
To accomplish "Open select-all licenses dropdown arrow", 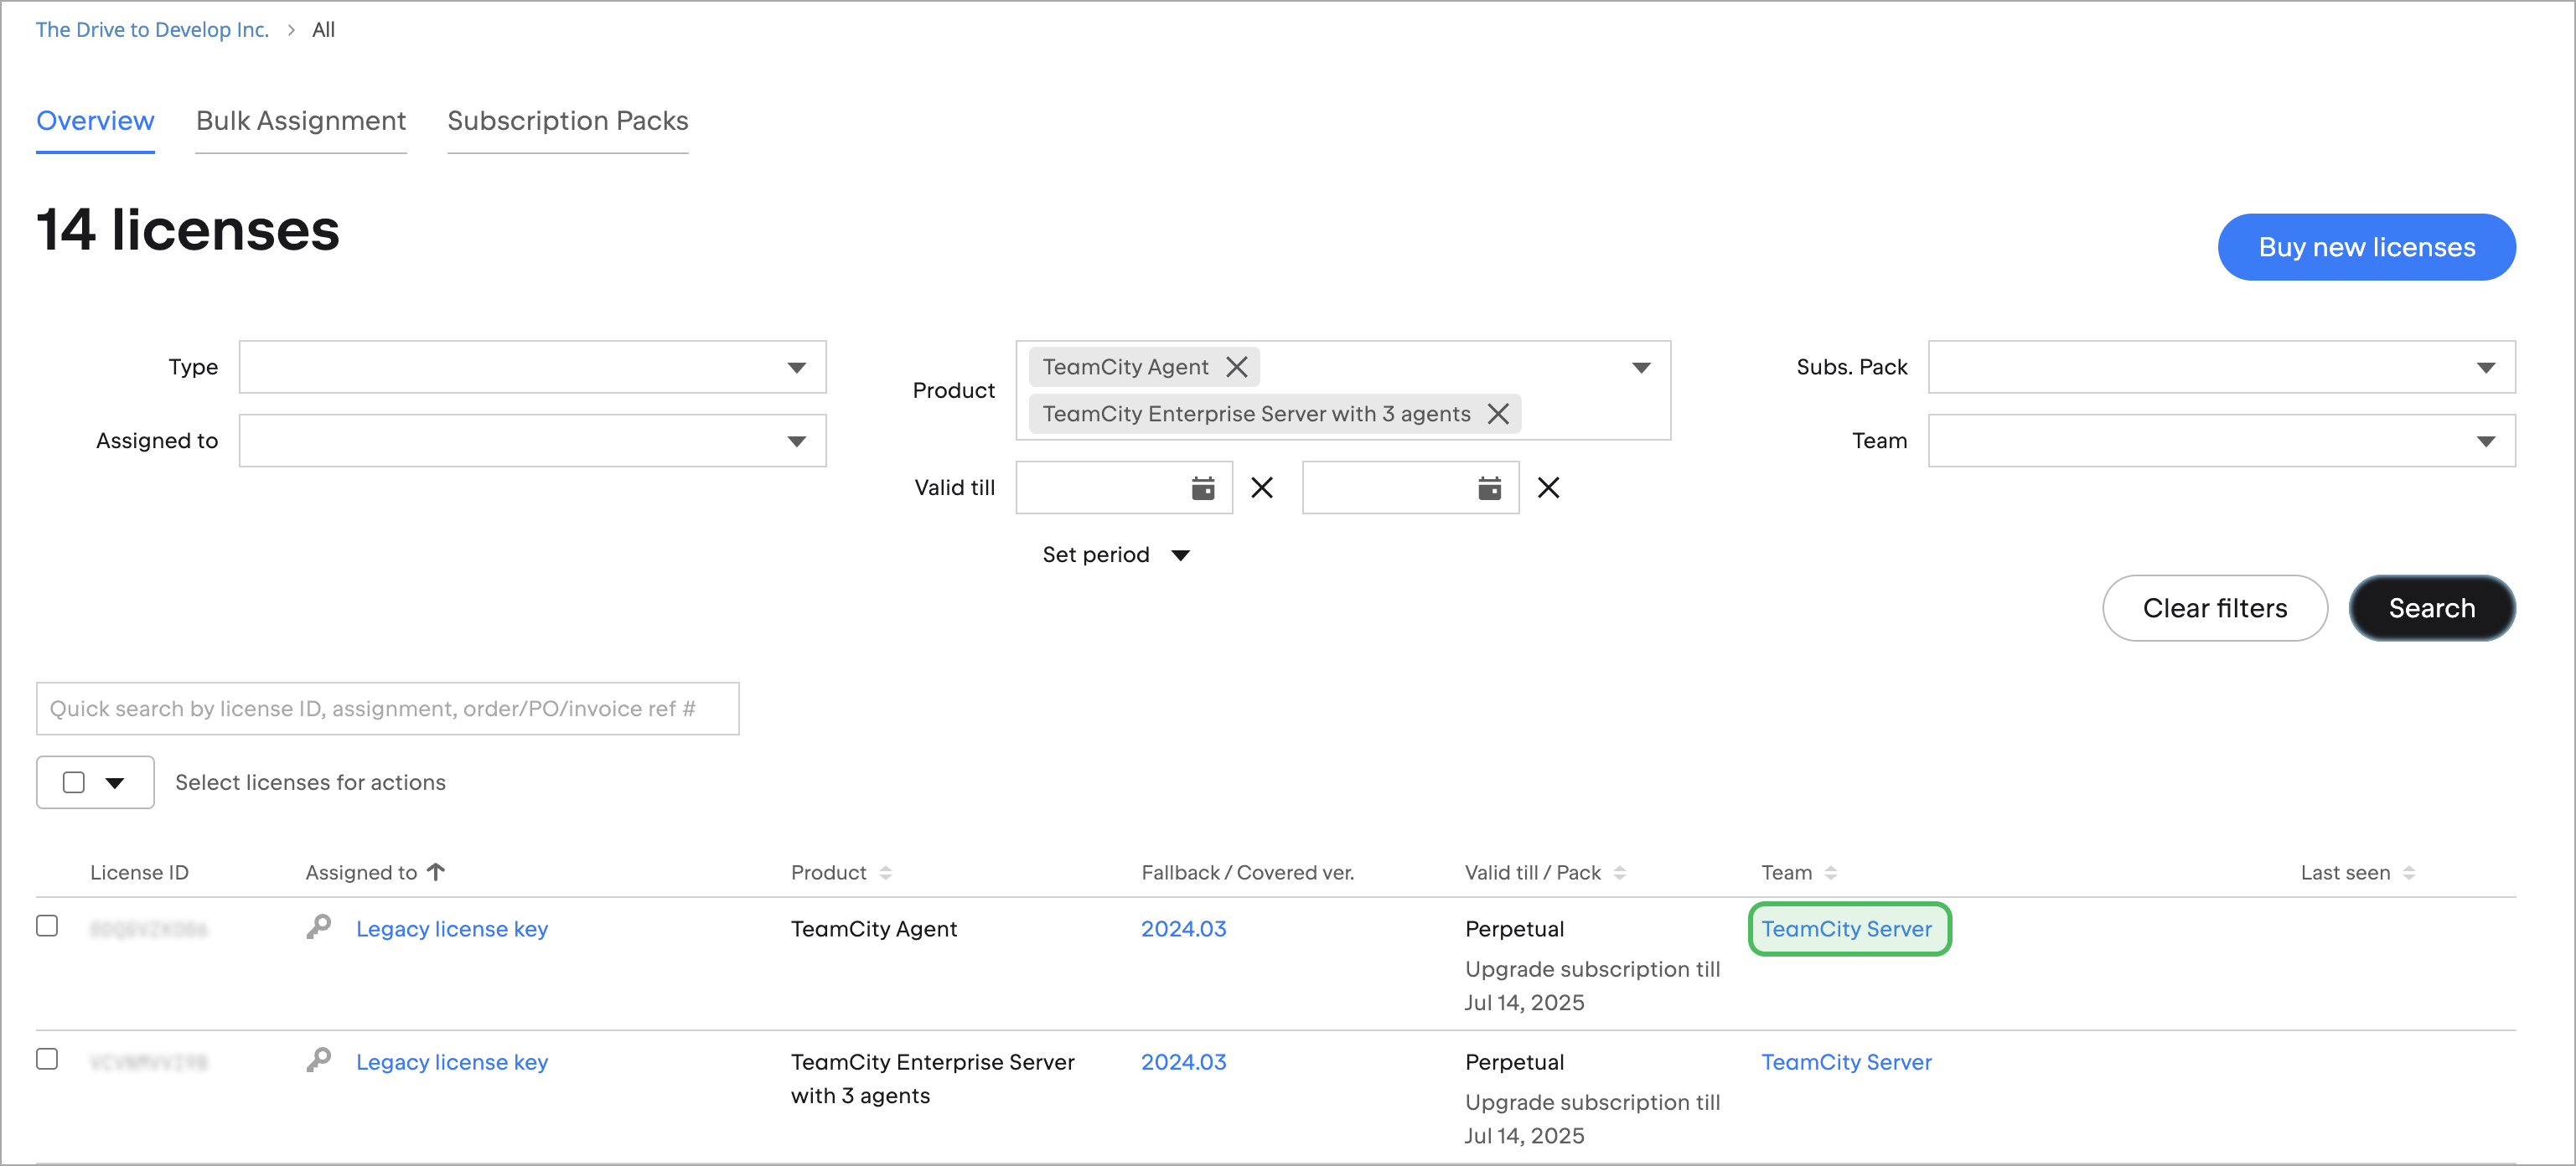I will [115, 783].
